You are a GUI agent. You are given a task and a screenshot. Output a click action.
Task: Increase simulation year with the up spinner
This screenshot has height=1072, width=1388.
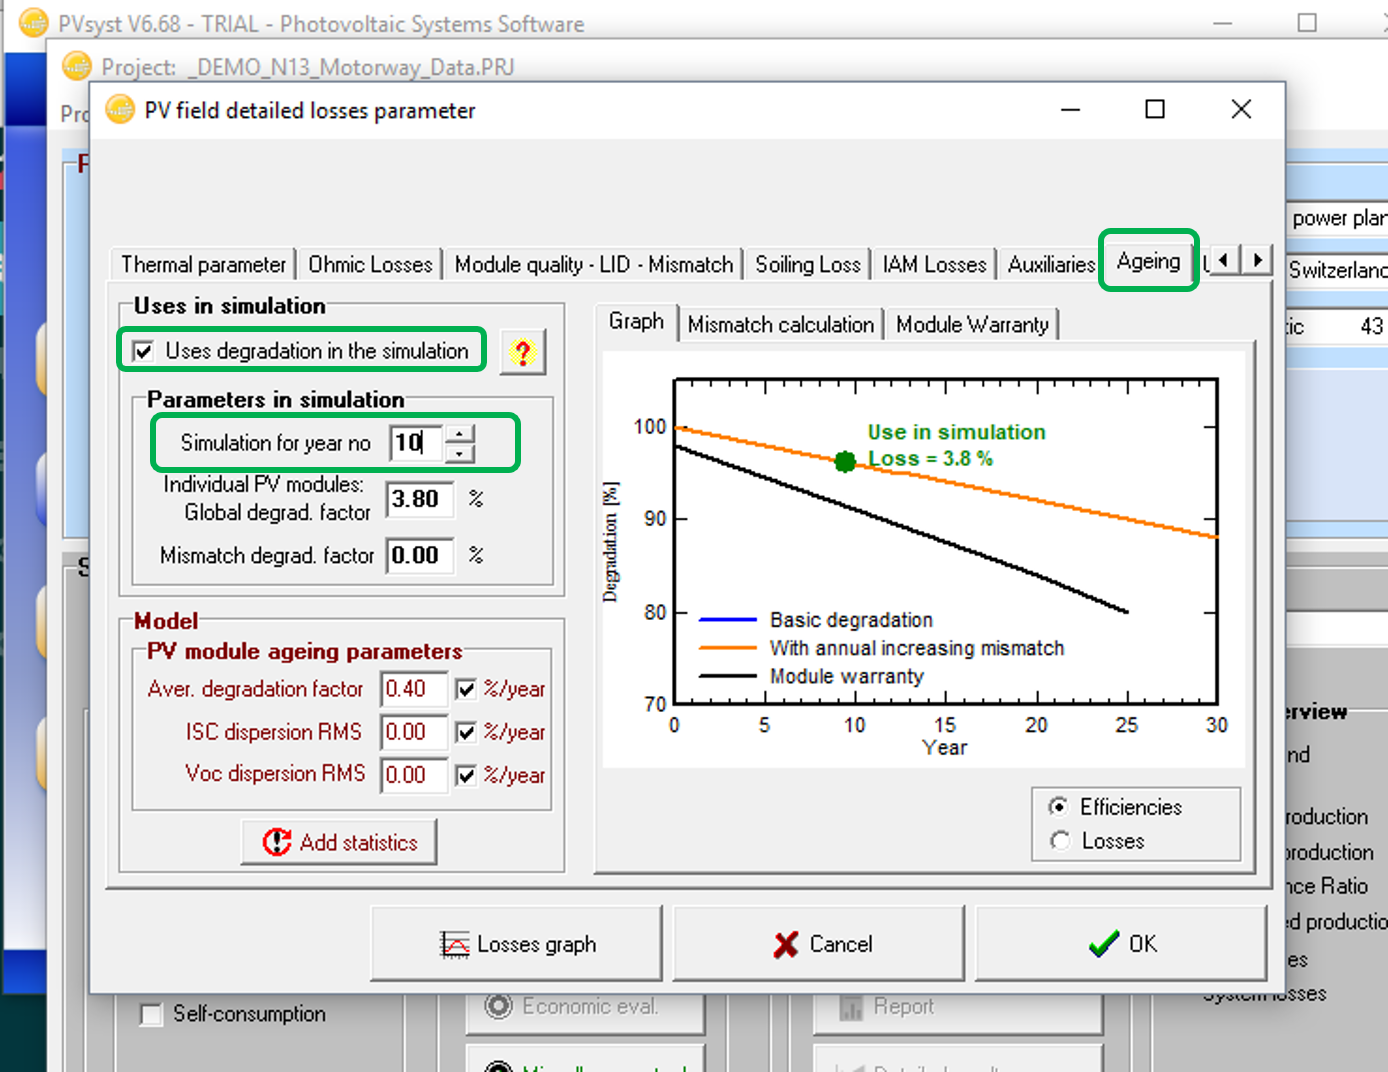(x=459, y=433)
